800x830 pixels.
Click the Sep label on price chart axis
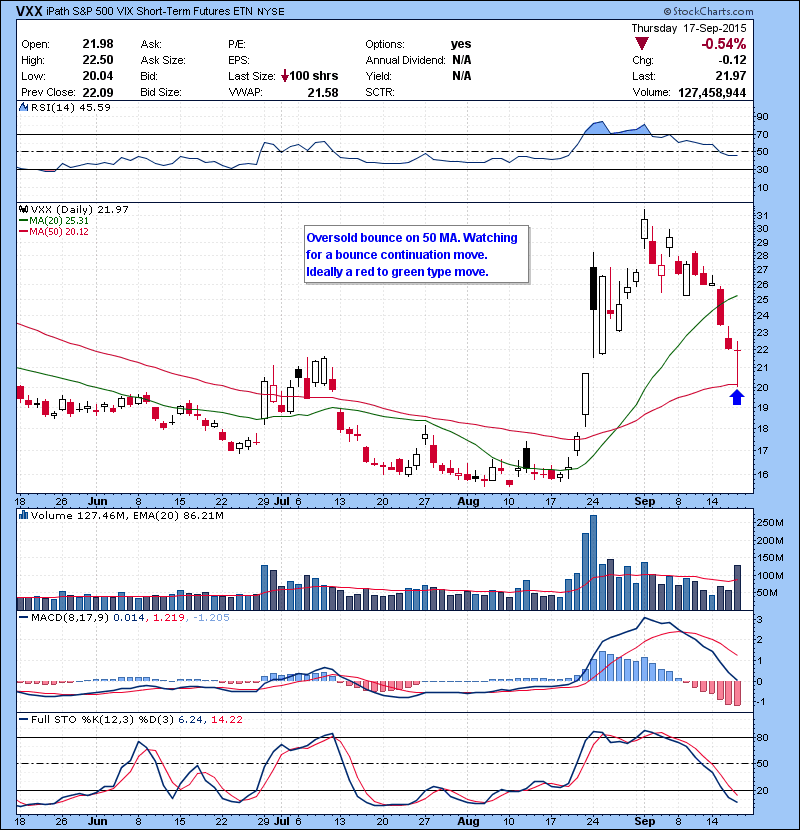tap(644, 501)
